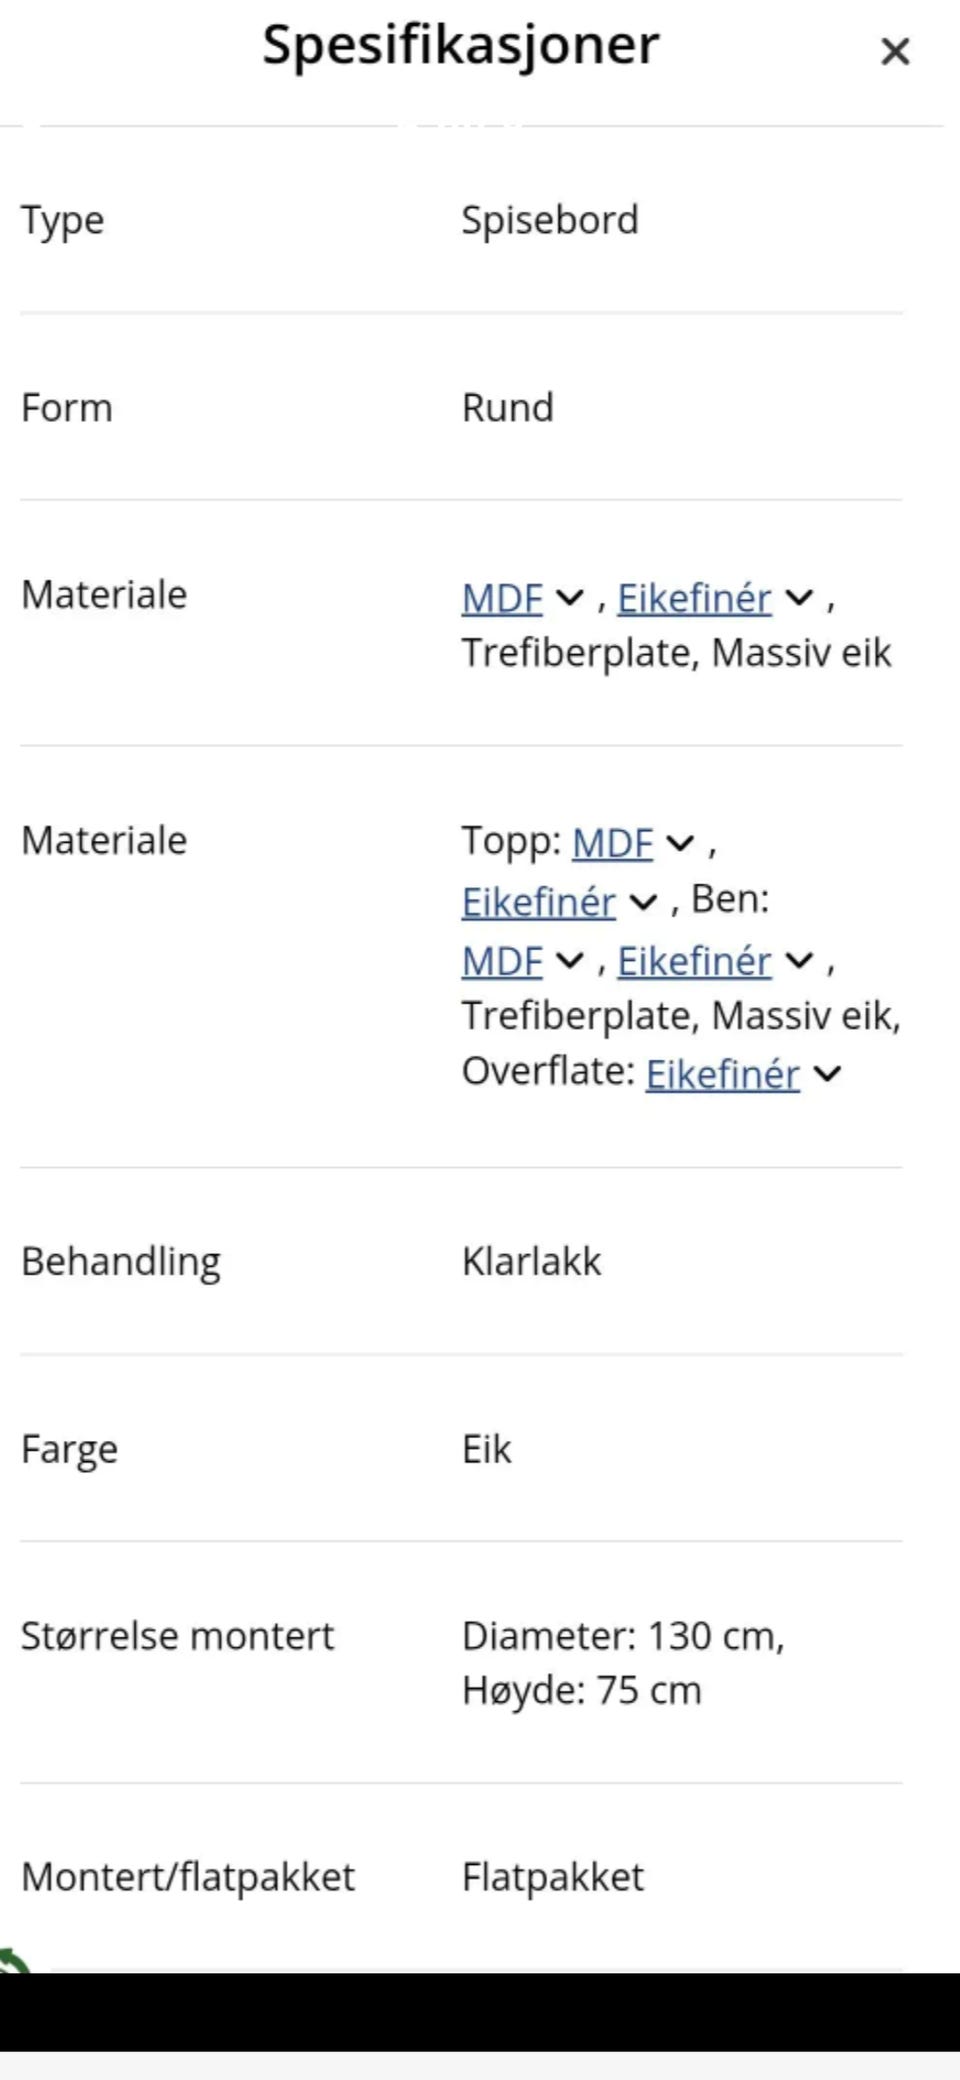Expand chevron beside the Topp: MDF link
This screenshot has height=2080, width=960.
point(680,843)
